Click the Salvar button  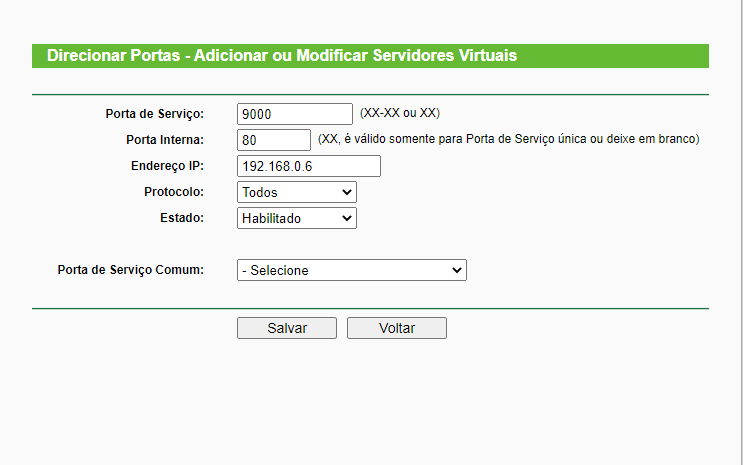point(287,328)
